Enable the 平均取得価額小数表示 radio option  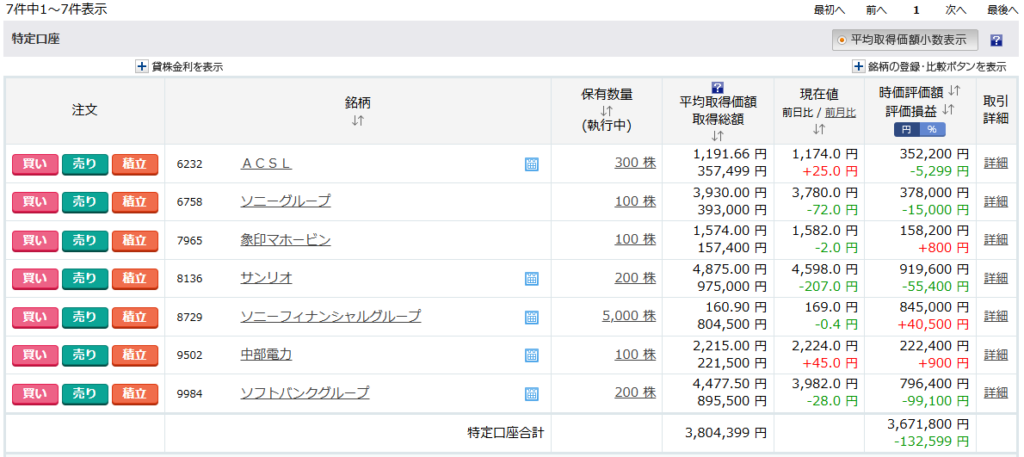click(842, 40)
